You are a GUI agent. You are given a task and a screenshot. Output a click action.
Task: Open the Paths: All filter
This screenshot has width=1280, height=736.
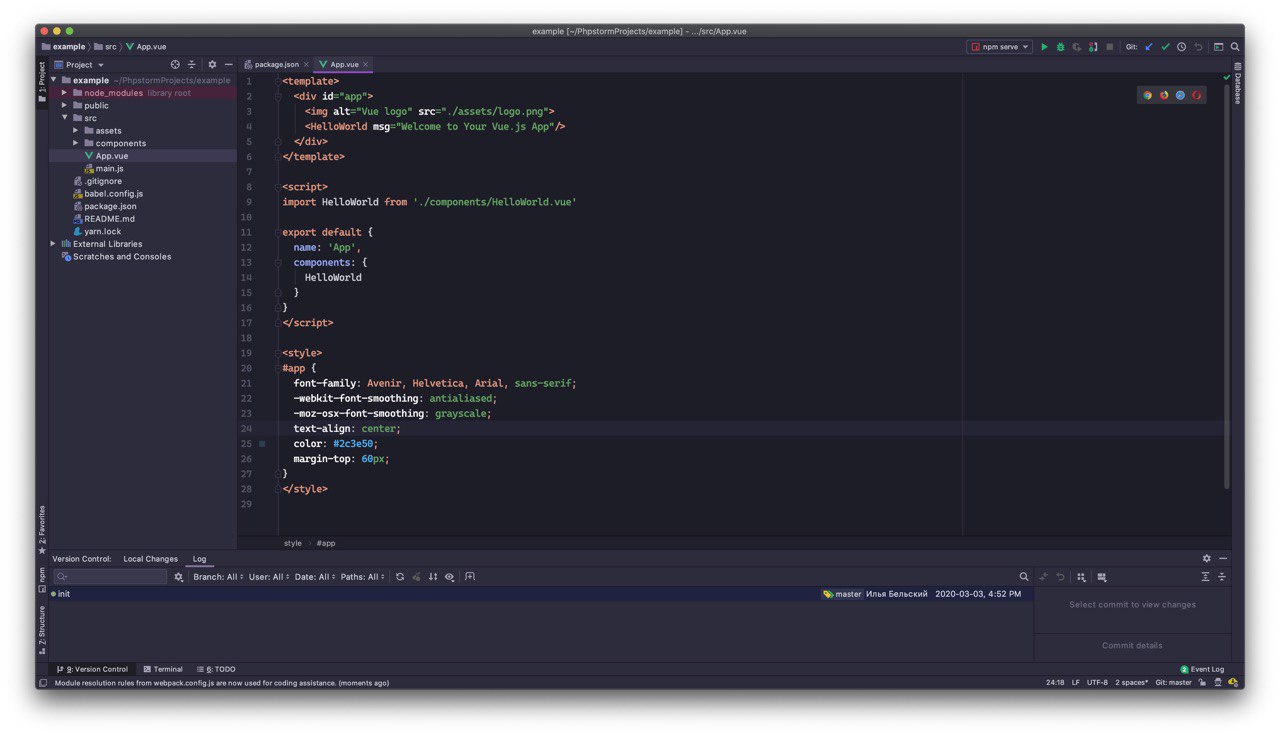tap(363, 577)
